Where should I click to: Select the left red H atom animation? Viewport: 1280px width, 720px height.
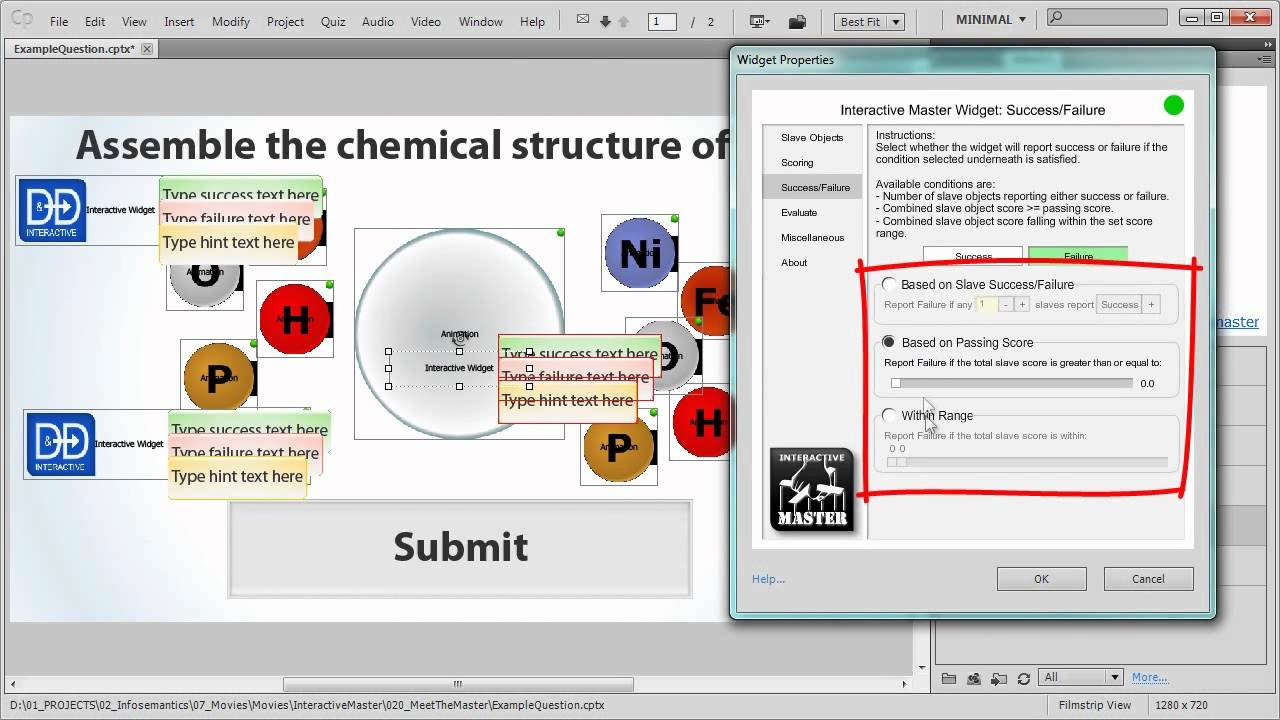click(x=295, y=319)
